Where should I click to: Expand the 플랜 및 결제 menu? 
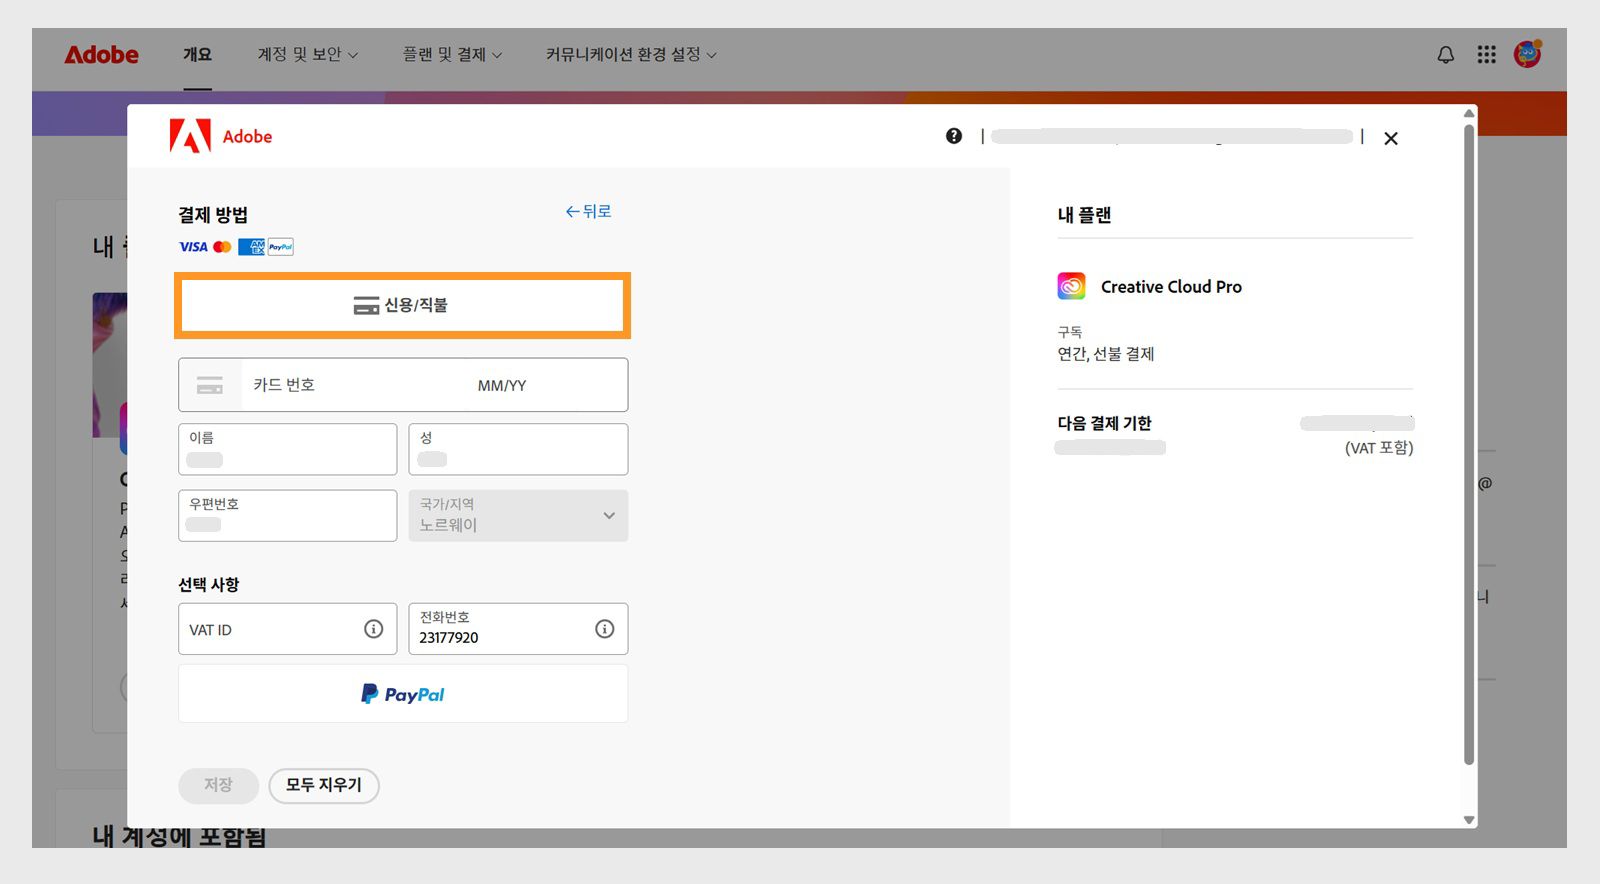452,54
